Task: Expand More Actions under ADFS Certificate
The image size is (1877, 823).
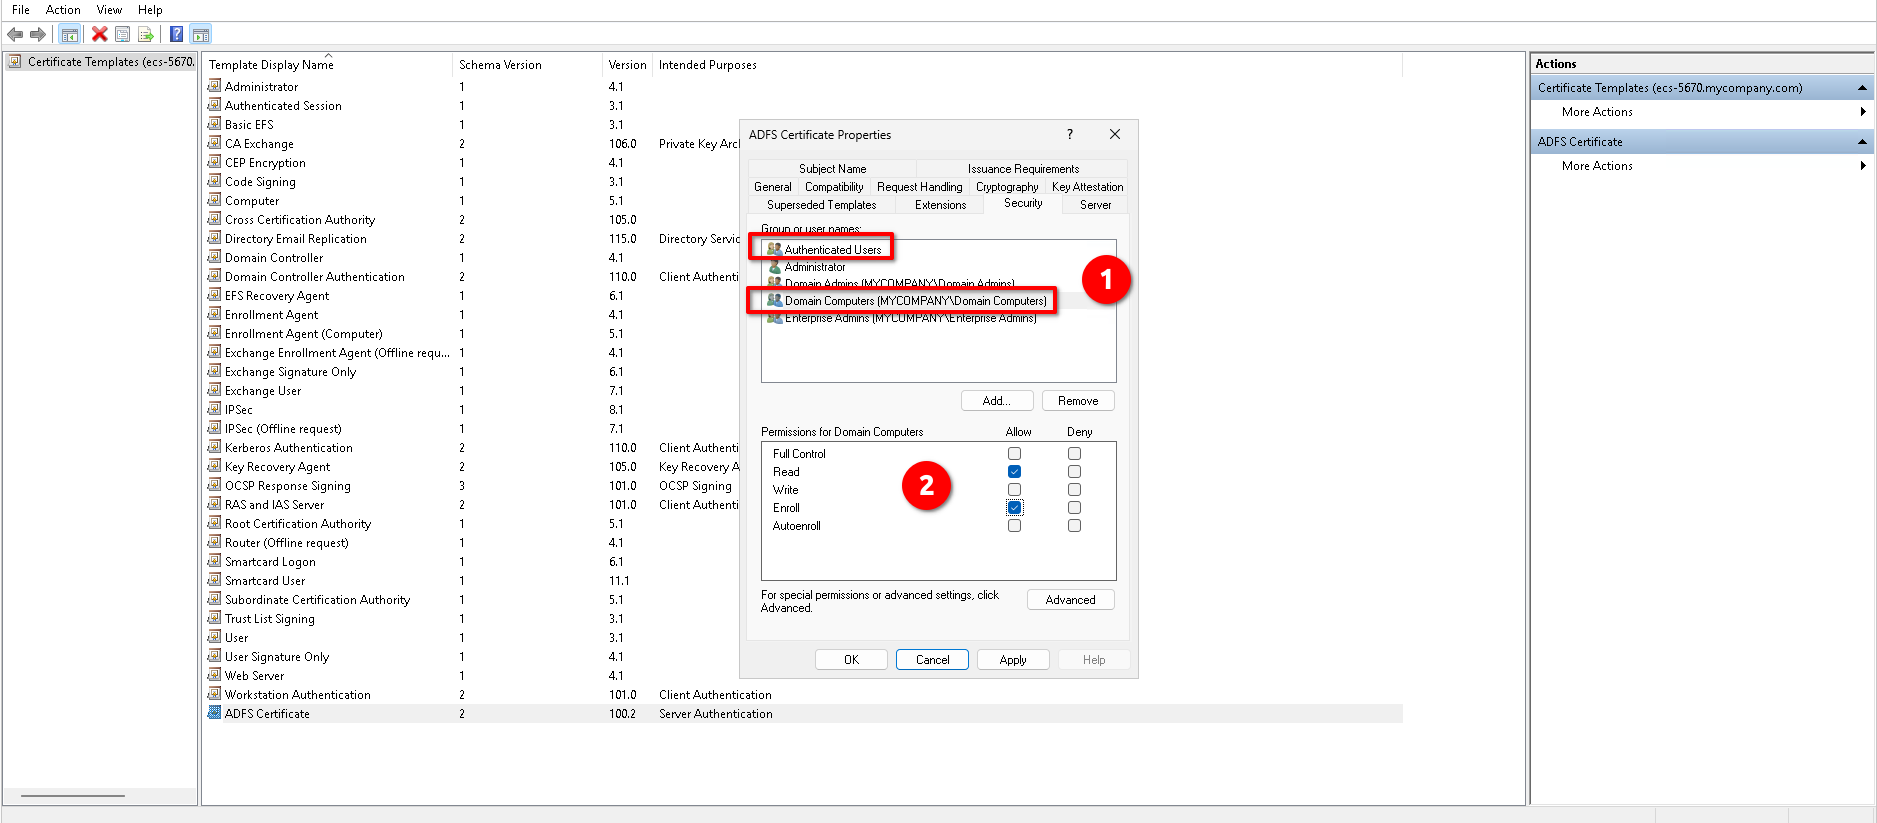Action: 1862,166
